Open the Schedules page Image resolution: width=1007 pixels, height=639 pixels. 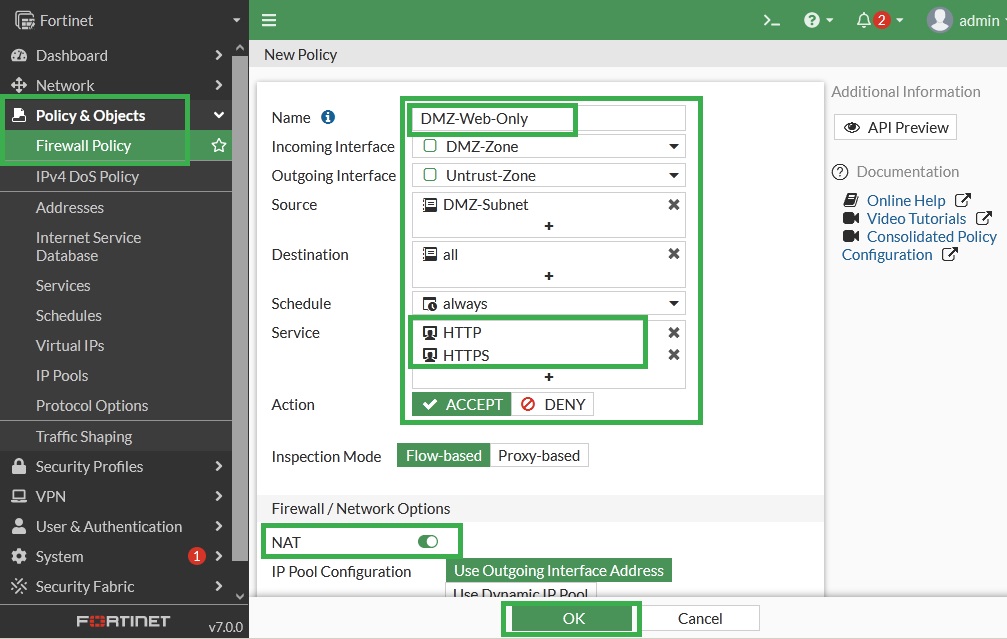pos(69,315)
